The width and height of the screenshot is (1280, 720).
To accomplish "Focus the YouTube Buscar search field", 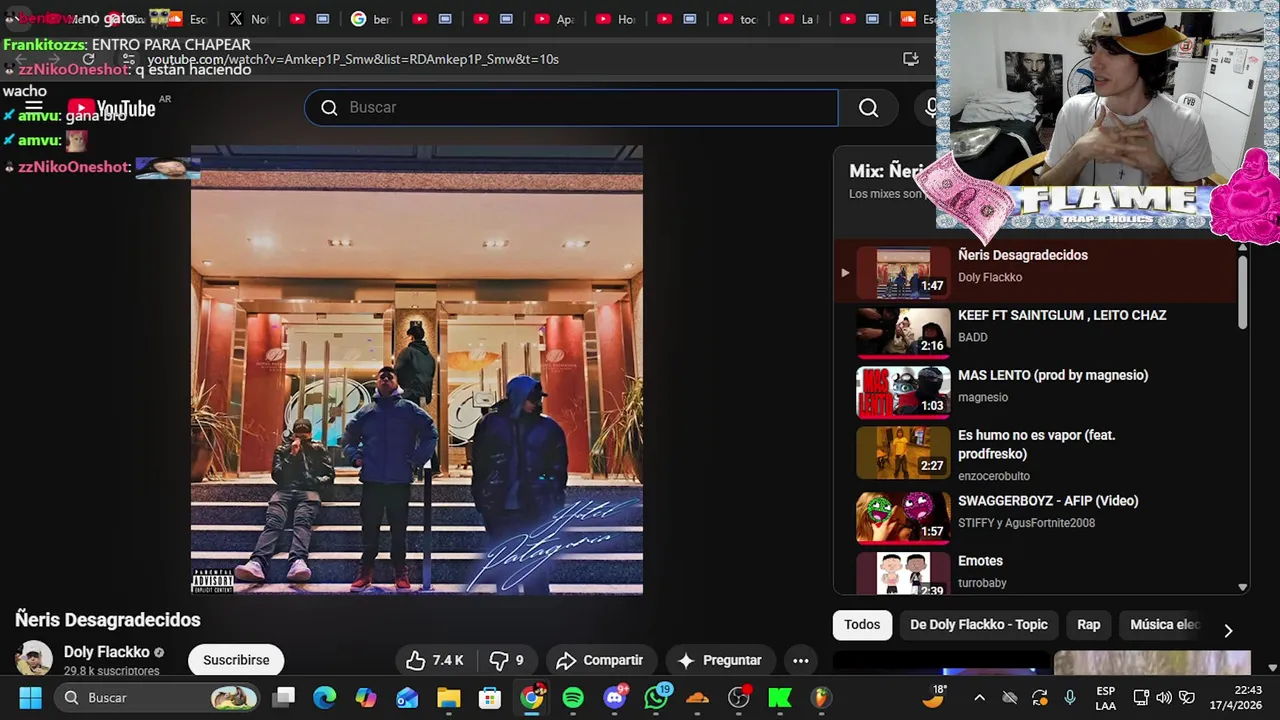I will [x=571, y=108].
